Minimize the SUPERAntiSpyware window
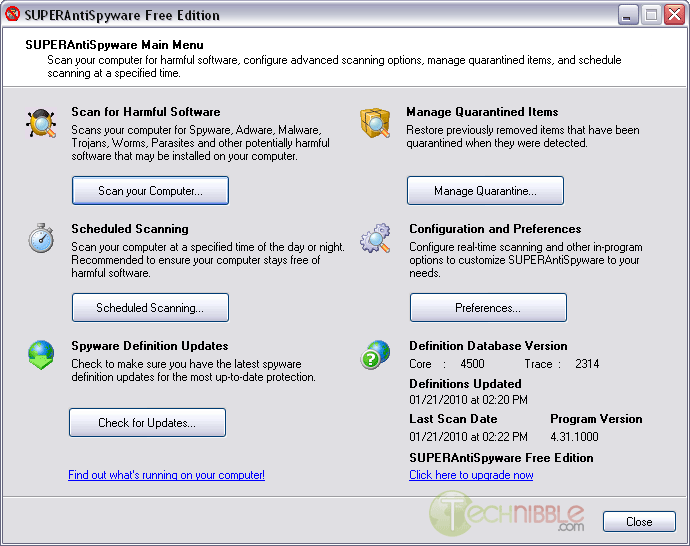 (x=628, y=15)
